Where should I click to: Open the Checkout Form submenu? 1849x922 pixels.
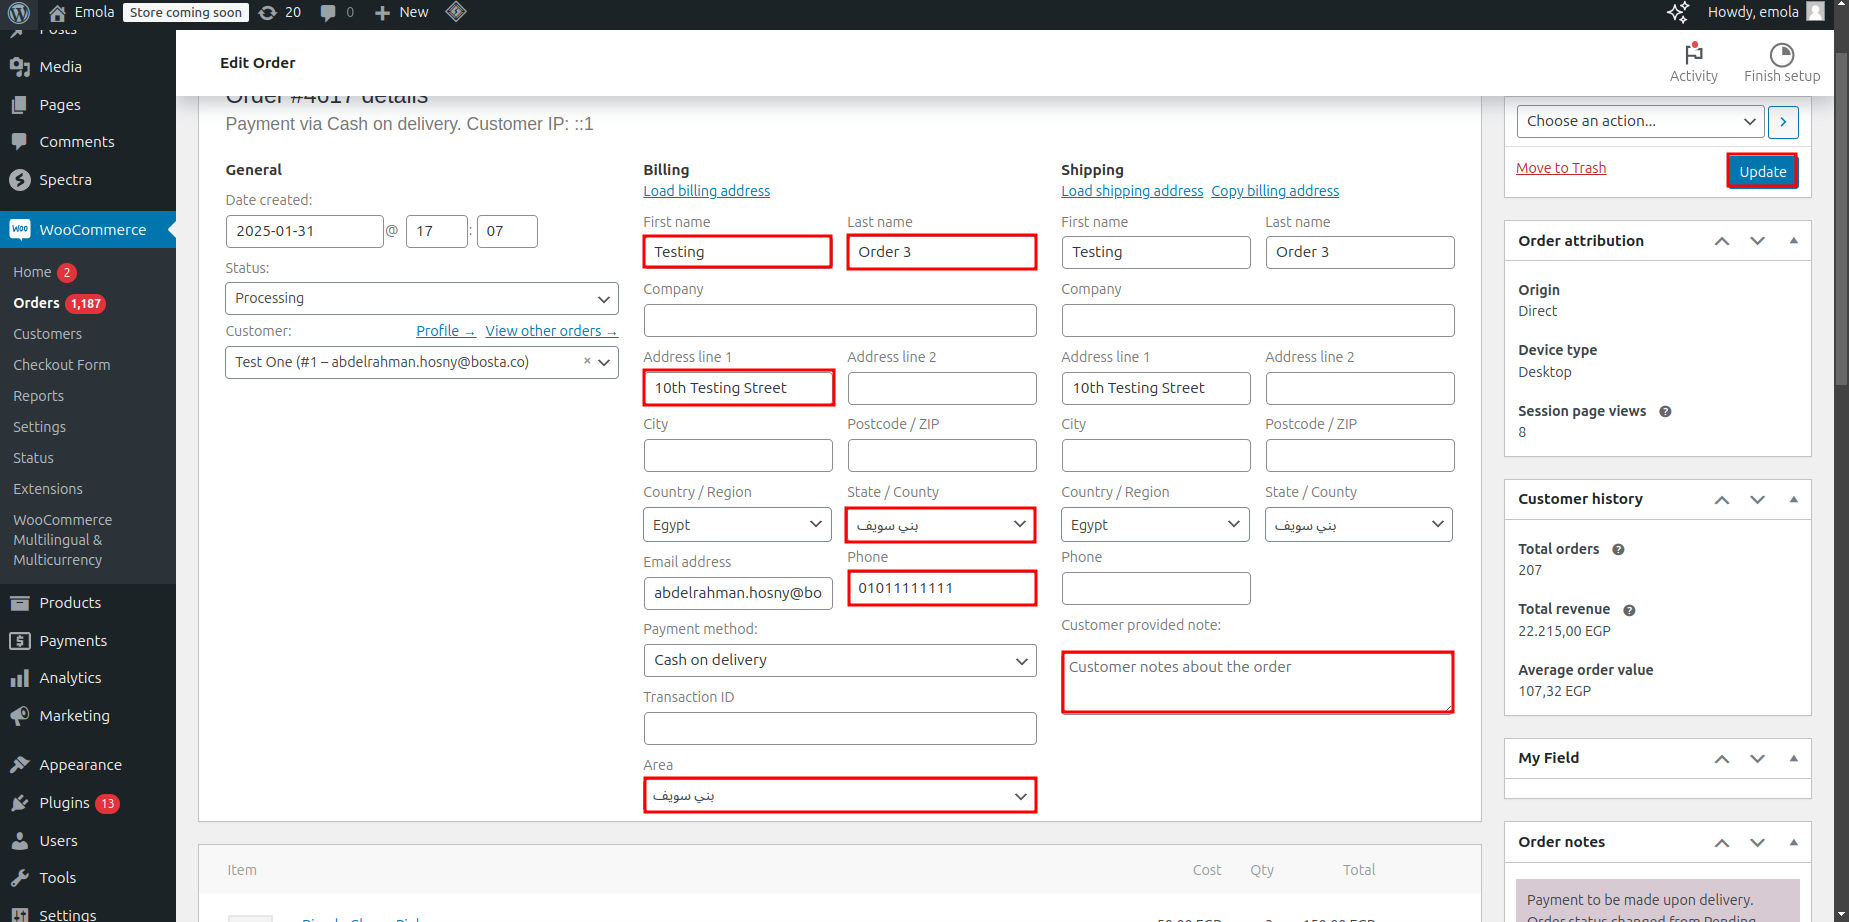(61, 365)
